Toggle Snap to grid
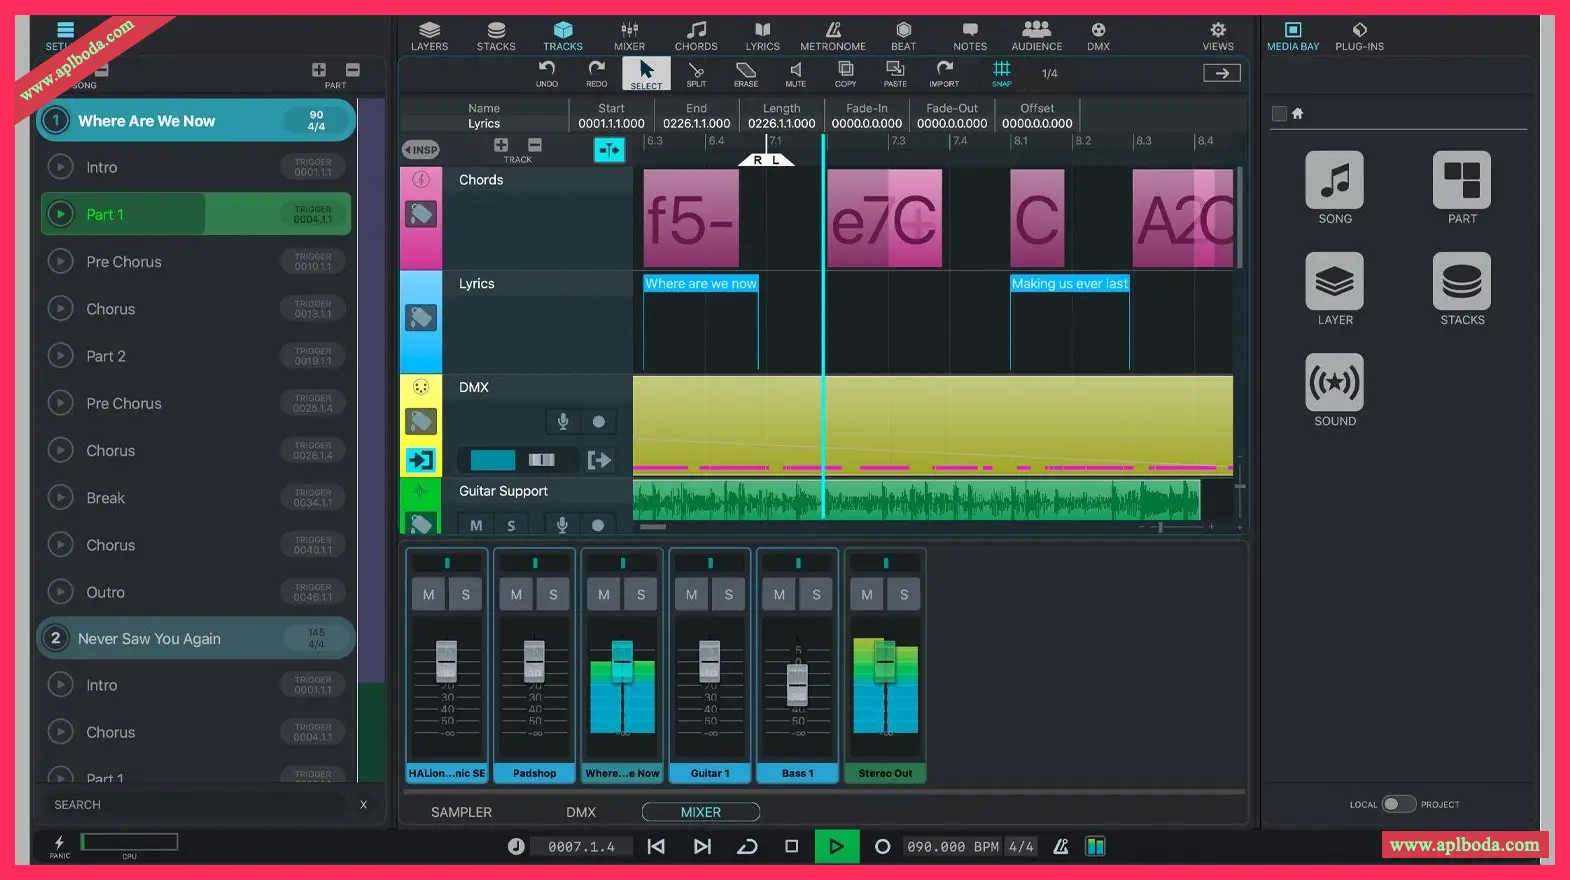This screenshot has height=880, width=1570. coord(1001,73)
